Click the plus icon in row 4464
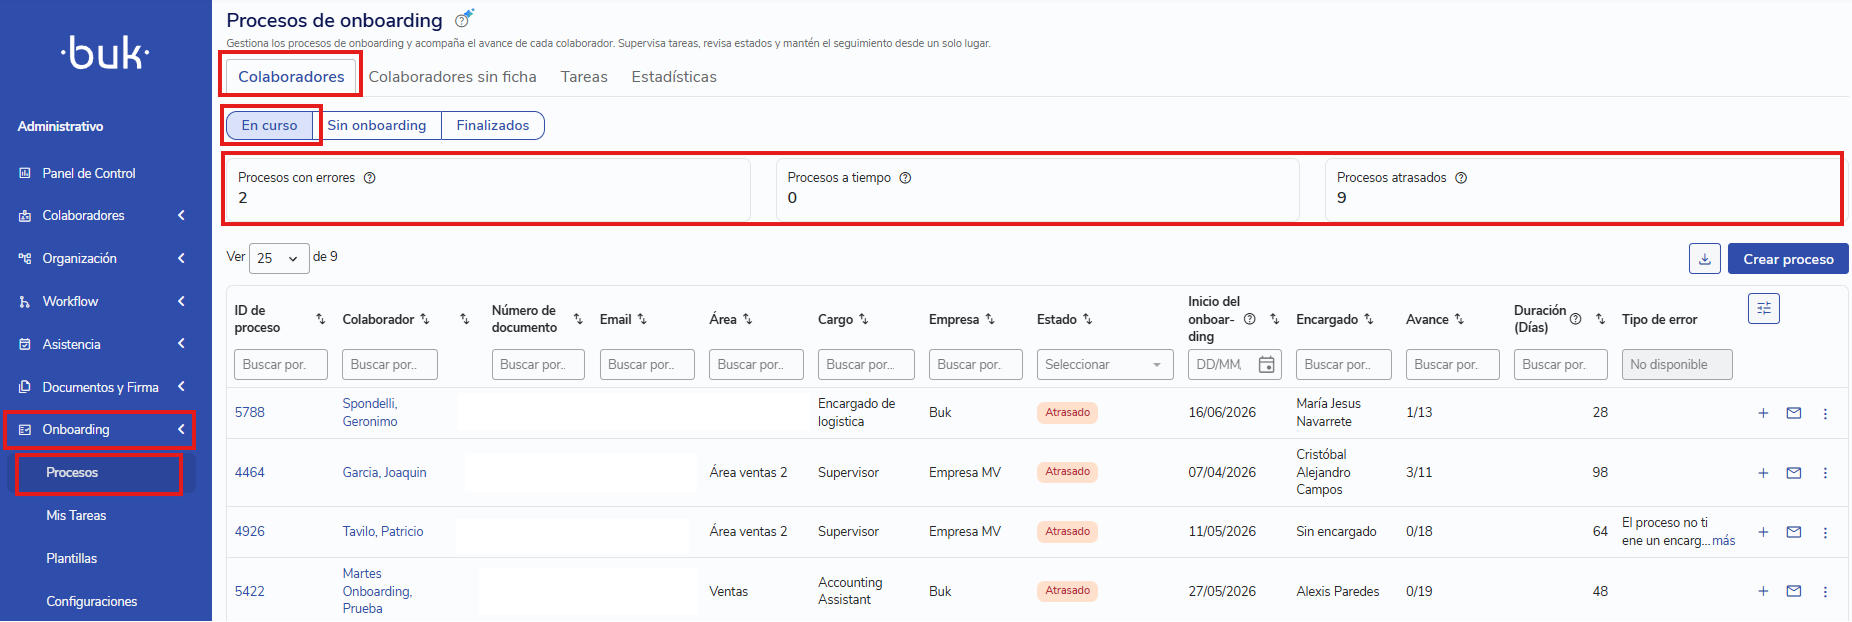 (x=1763, y=473)
